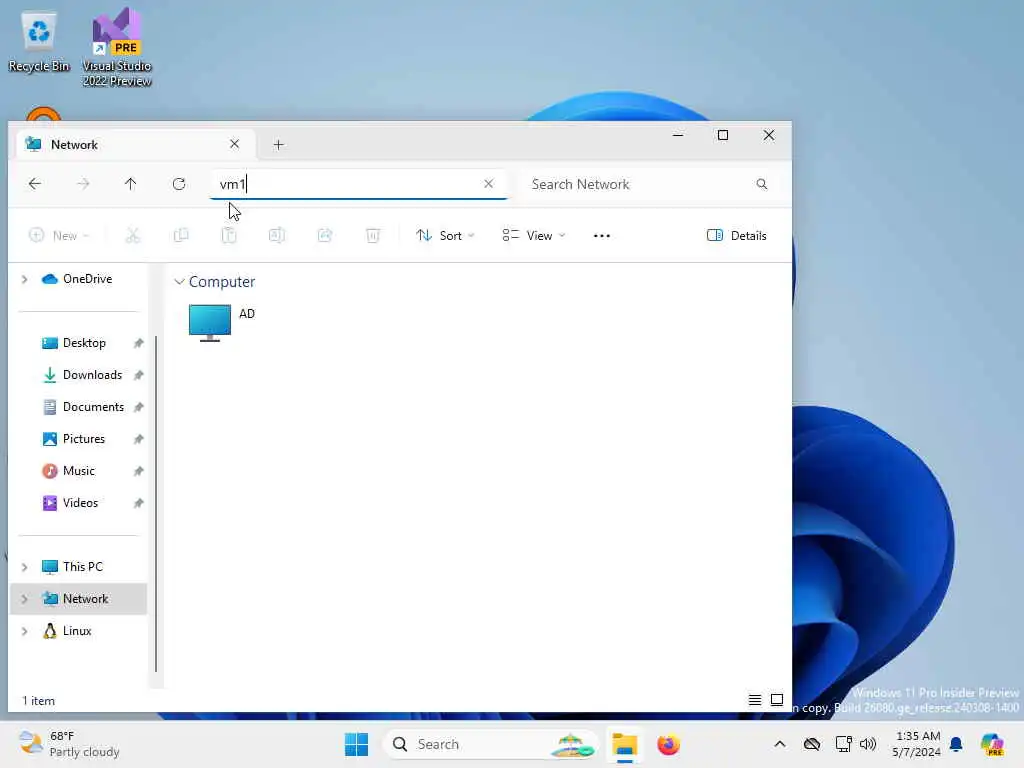Screen dimensions: 1024x768
Task: Open Documents in the sidebar
Action: (93, 407)
